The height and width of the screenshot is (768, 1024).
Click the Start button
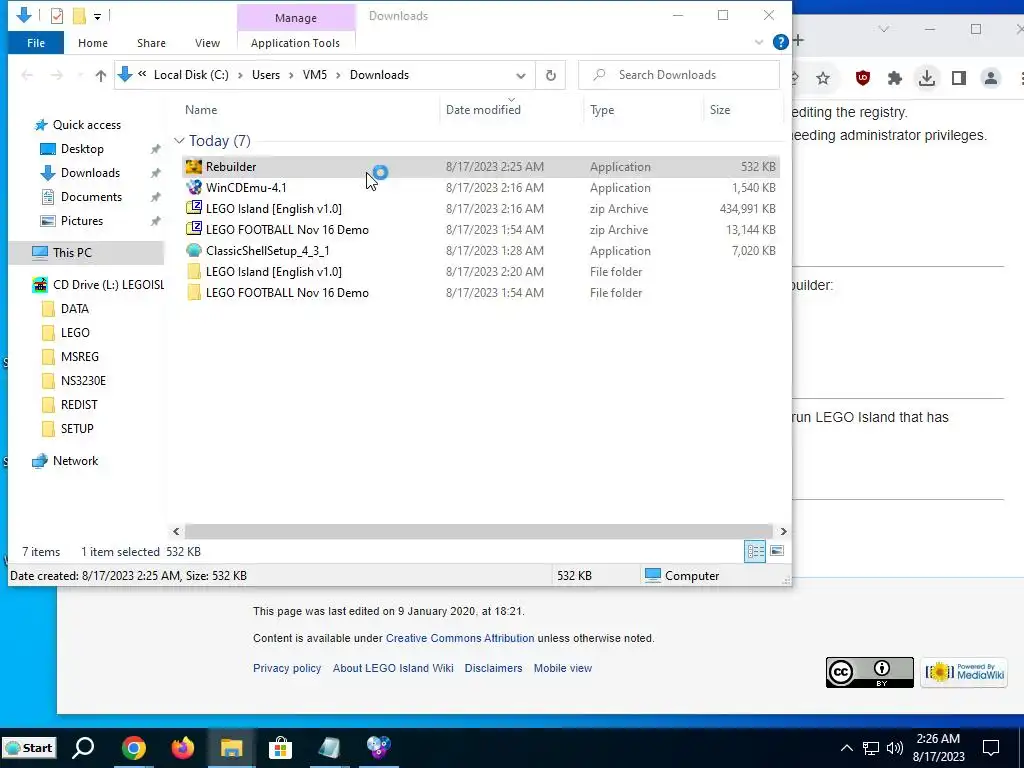[29, 748]
